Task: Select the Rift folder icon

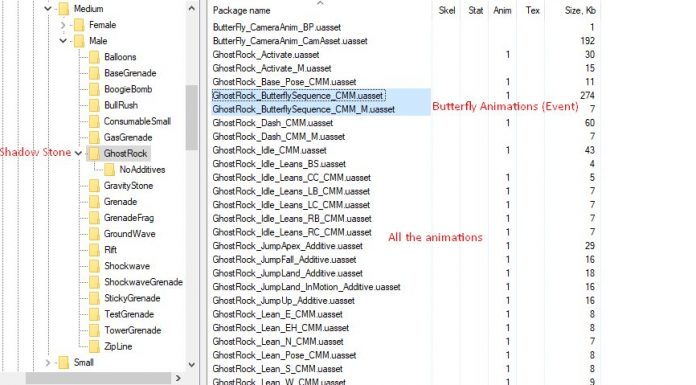Action: coord(94,250)
